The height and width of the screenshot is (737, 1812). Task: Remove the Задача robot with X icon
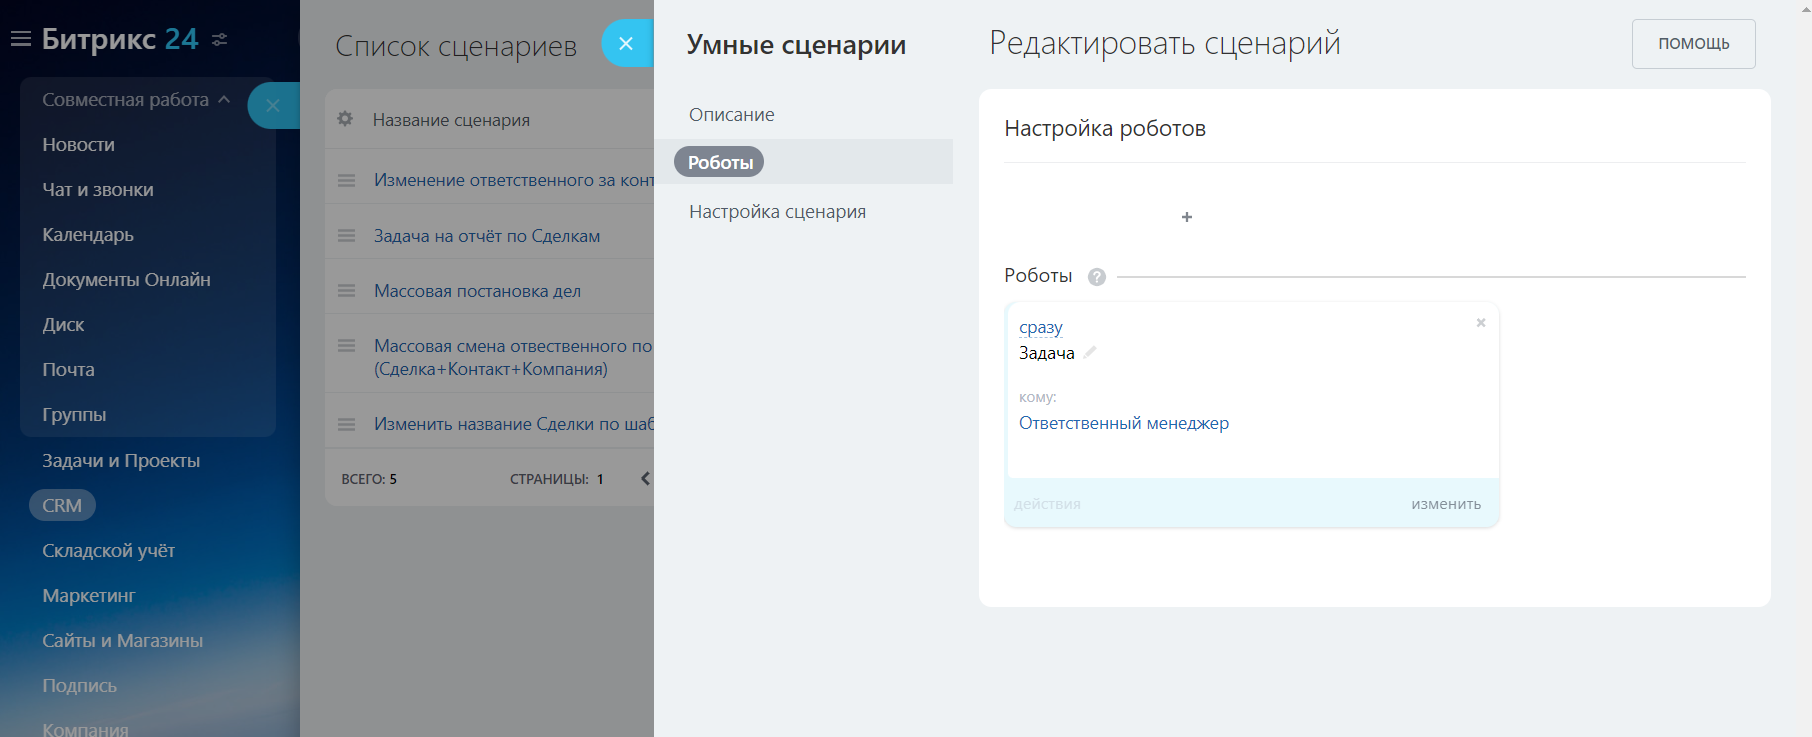point(1481,323)
